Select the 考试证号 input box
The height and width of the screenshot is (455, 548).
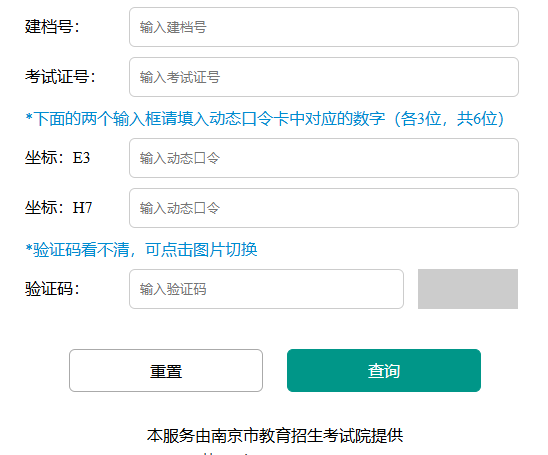[x=324, y=77]
